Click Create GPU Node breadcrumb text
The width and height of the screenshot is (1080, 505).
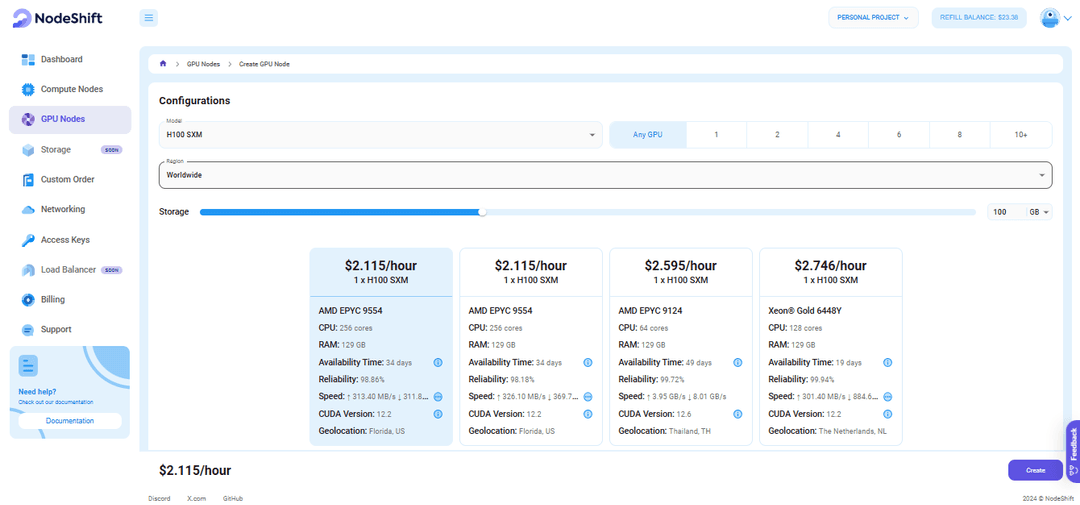coord(264,63)
